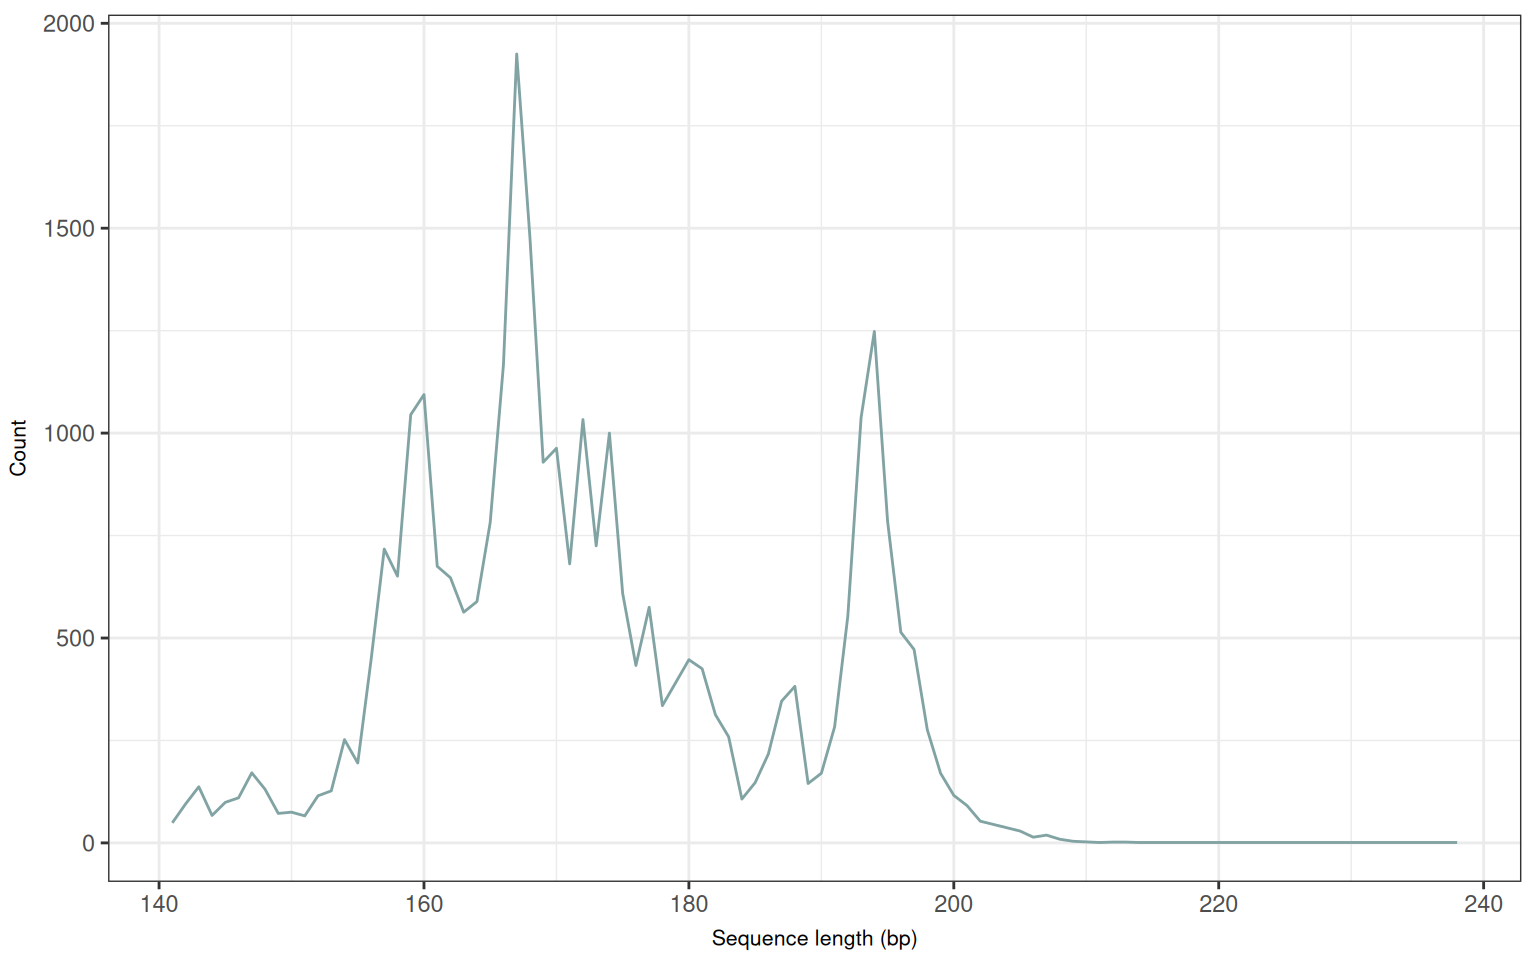Select the 'Count' y-axis title
Image resolution: width=1536 pixels, height=960 pixels.
(x=18, y=448)
